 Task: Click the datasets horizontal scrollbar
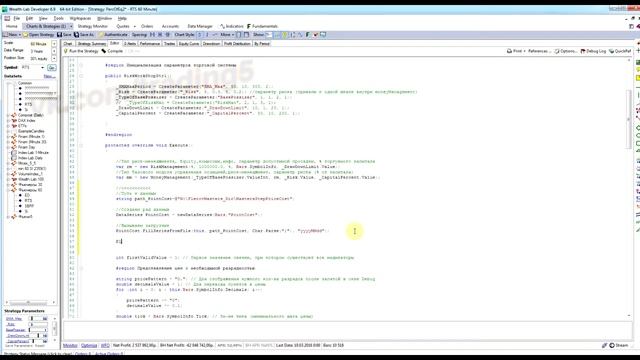click(30, 302)
